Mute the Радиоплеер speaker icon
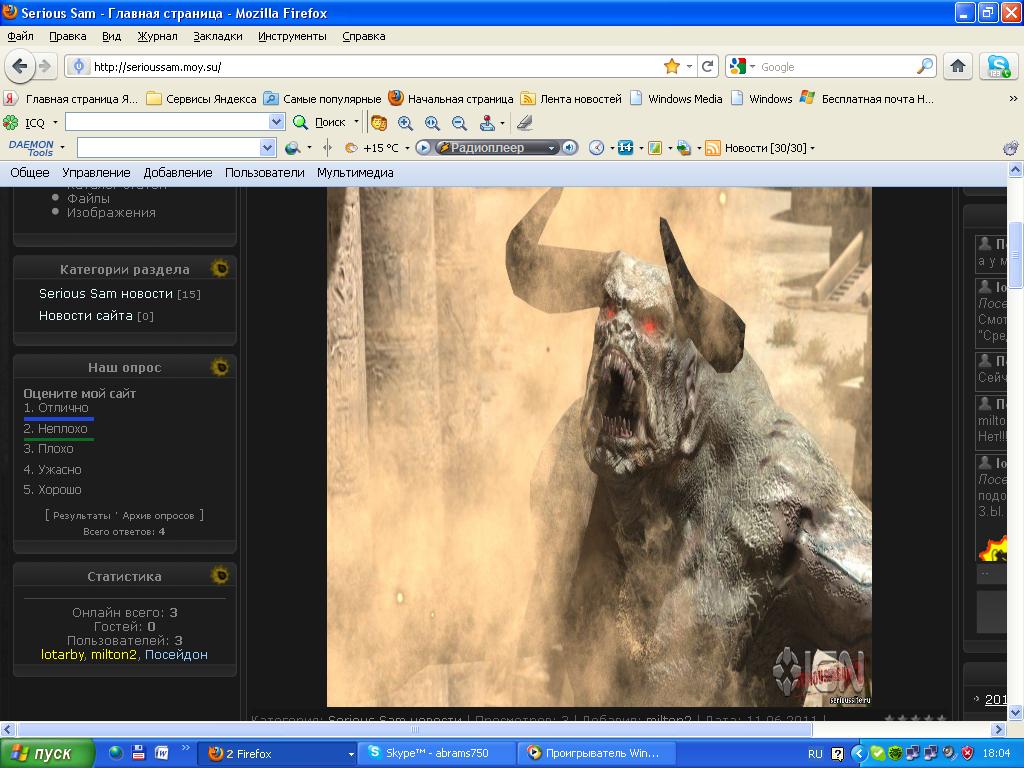1024x768 pixels. coord(569,148)
